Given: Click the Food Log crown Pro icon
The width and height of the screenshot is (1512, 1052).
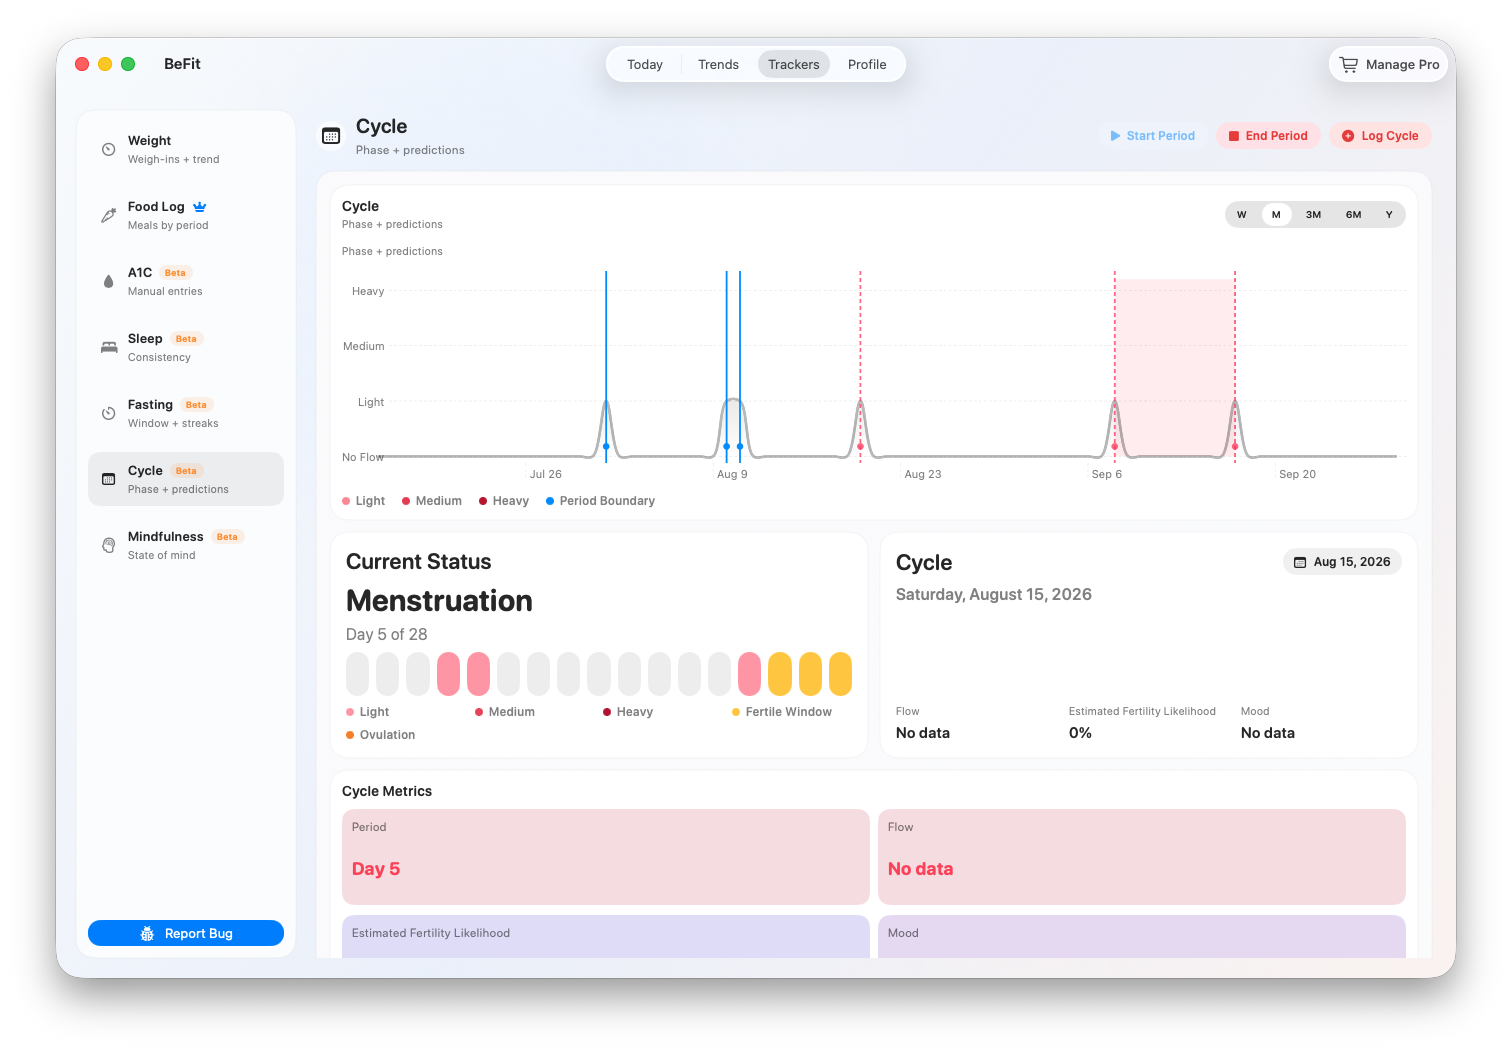Looking at the screenshot, I should (x=200, y=207).
